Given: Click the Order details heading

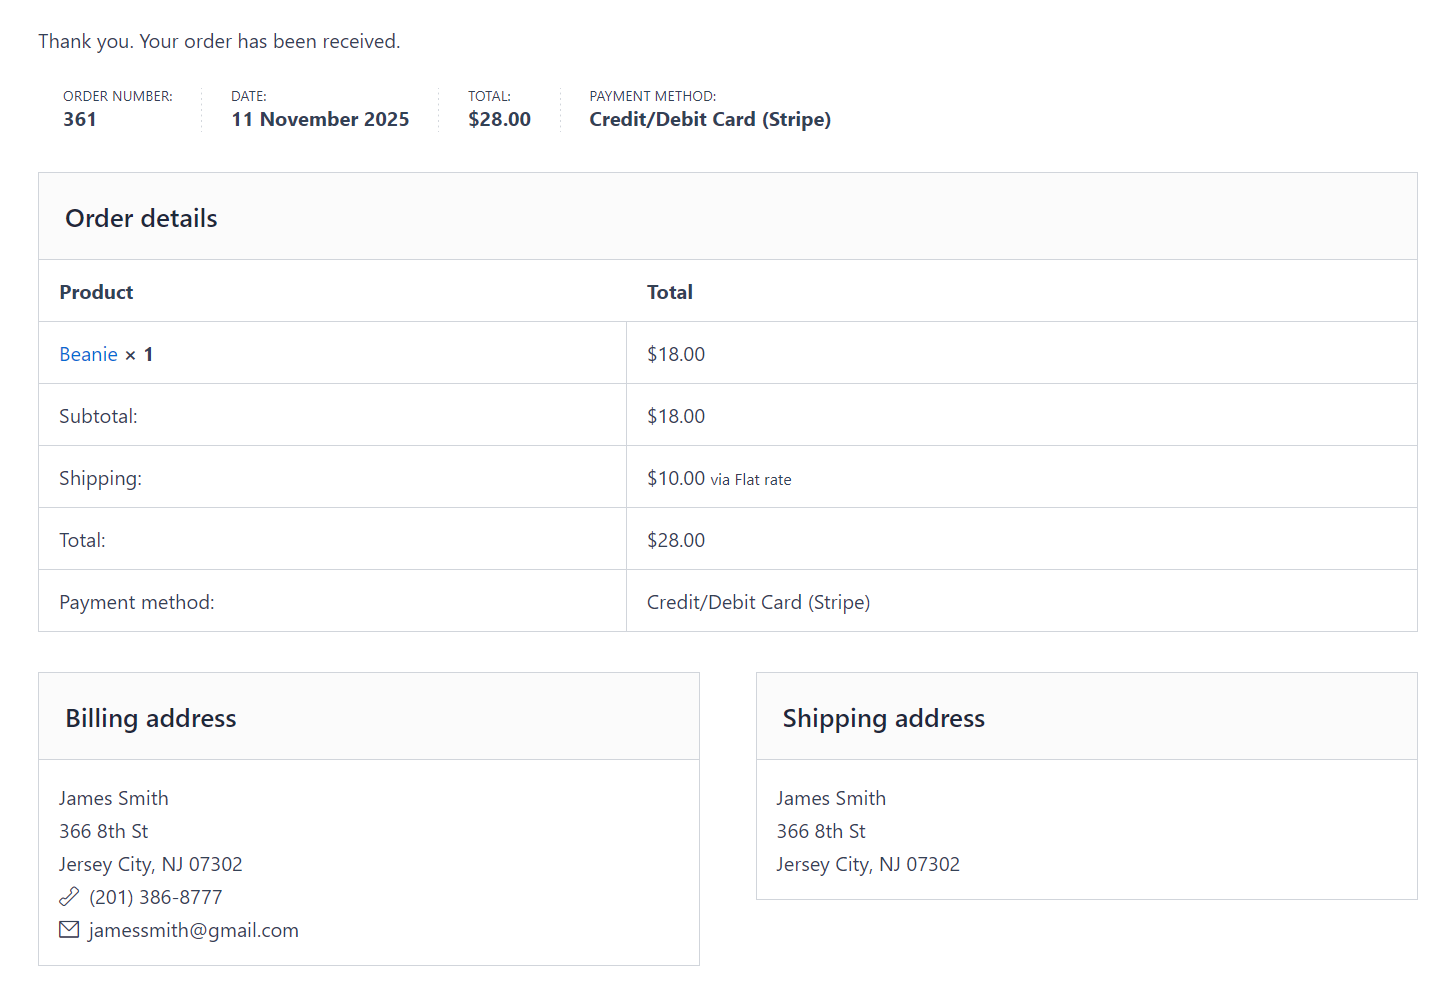Looking at the screenshot, I should (x=141, y=218).
